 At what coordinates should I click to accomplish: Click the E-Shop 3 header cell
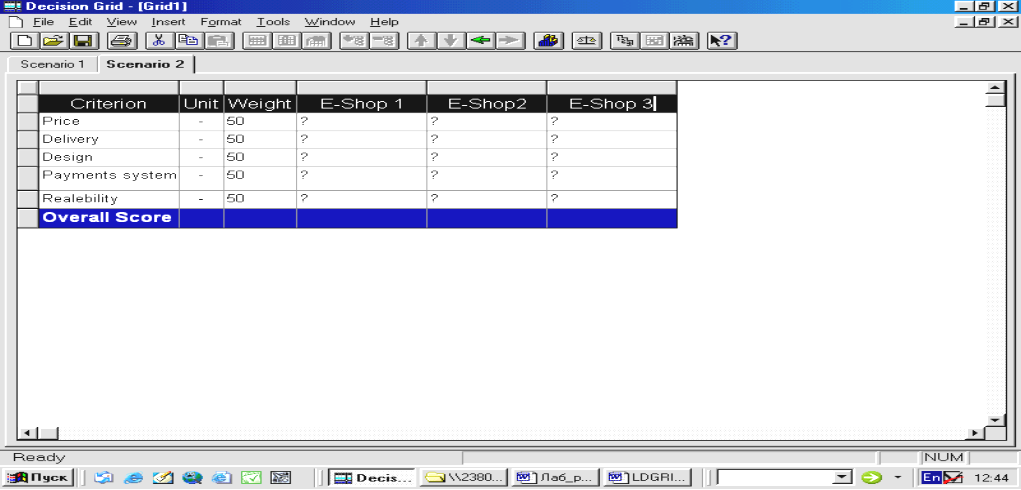click(611, 104)
